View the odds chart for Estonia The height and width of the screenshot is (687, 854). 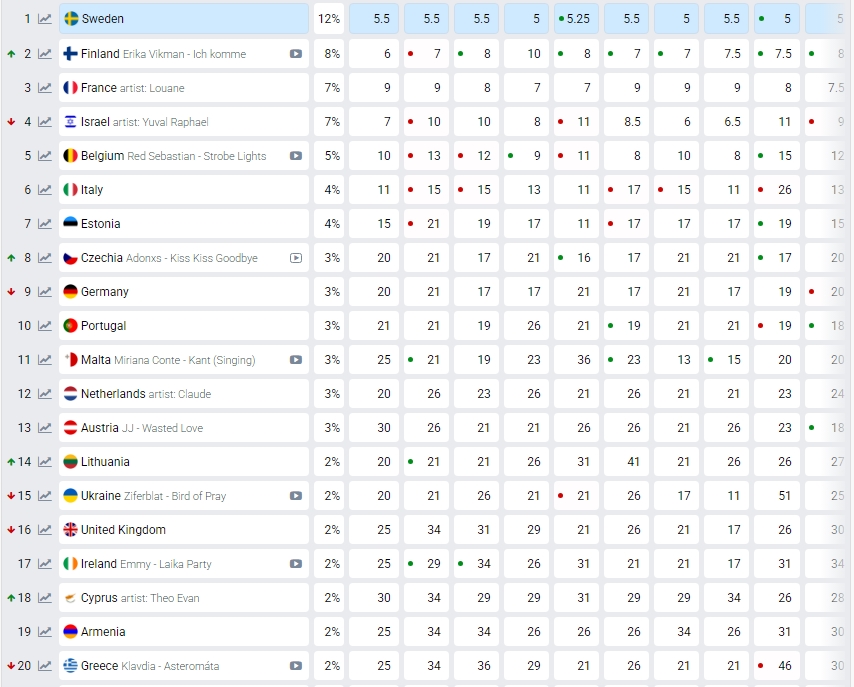pos(45,224)
